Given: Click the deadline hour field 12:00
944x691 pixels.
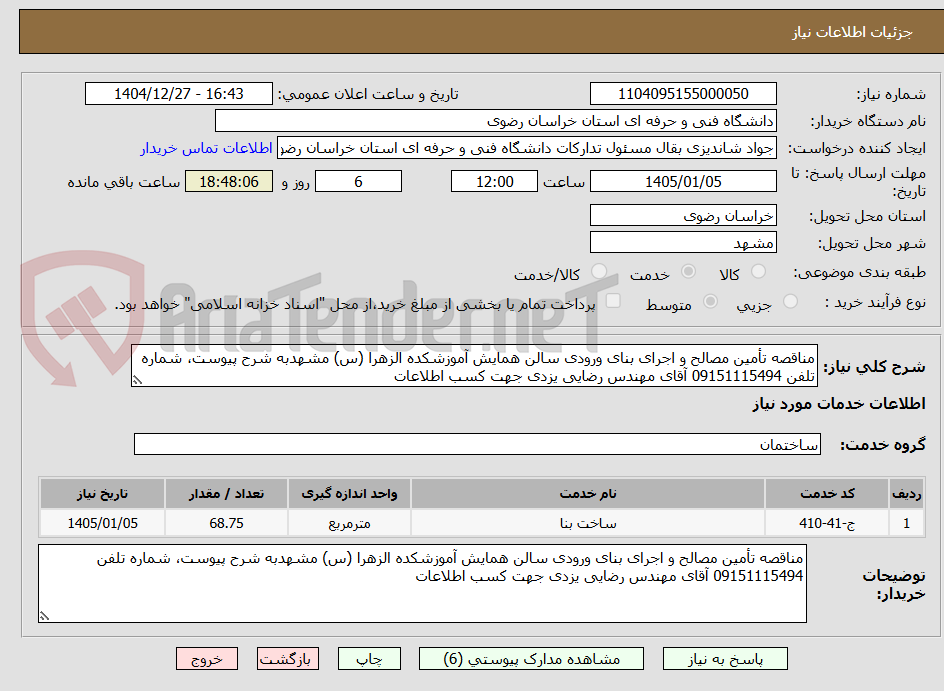Looking at the screenshot, I should (x=494, y=181).
